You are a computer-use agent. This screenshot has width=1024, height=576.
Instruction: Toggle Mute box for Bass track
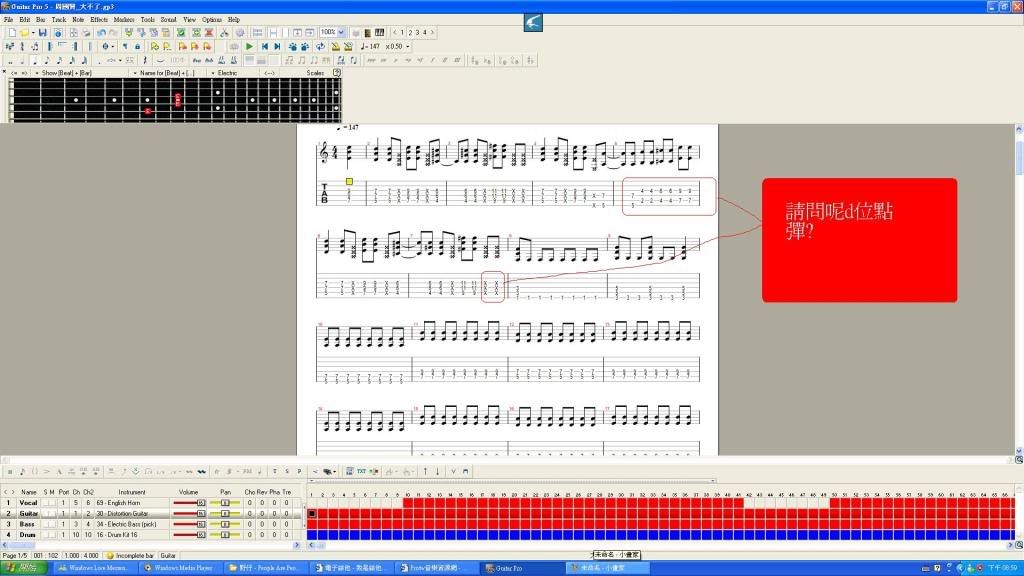tap(52, 524)
